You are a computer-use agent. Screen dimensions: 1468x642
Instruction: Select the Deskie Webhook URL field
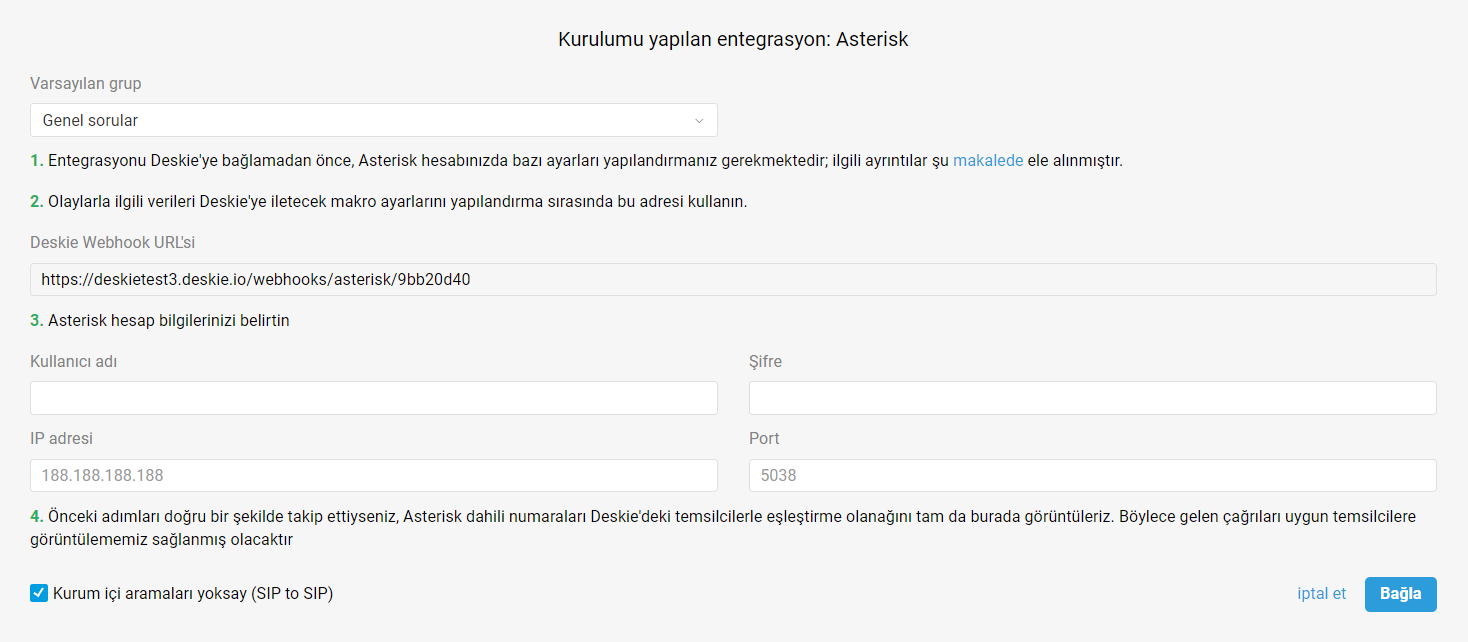click(733, 279)
